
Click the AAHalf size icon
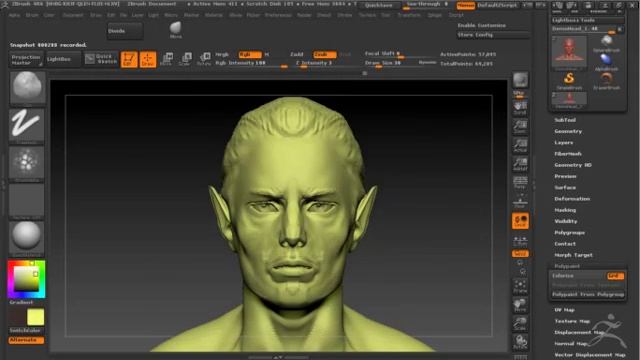click(520, 163)
